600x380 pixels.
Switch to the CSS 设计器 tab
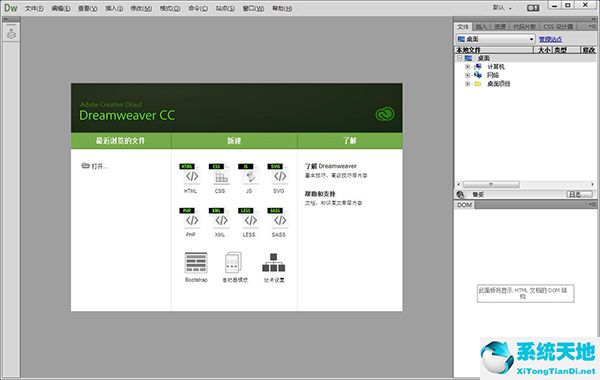558,27
